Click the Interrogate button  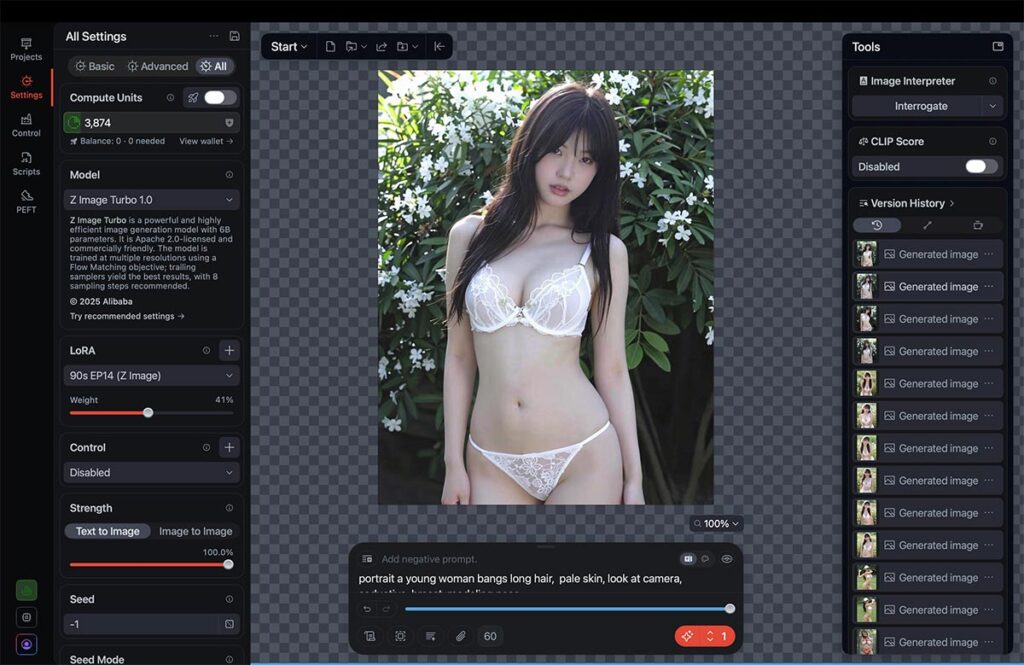coord(920,106)
